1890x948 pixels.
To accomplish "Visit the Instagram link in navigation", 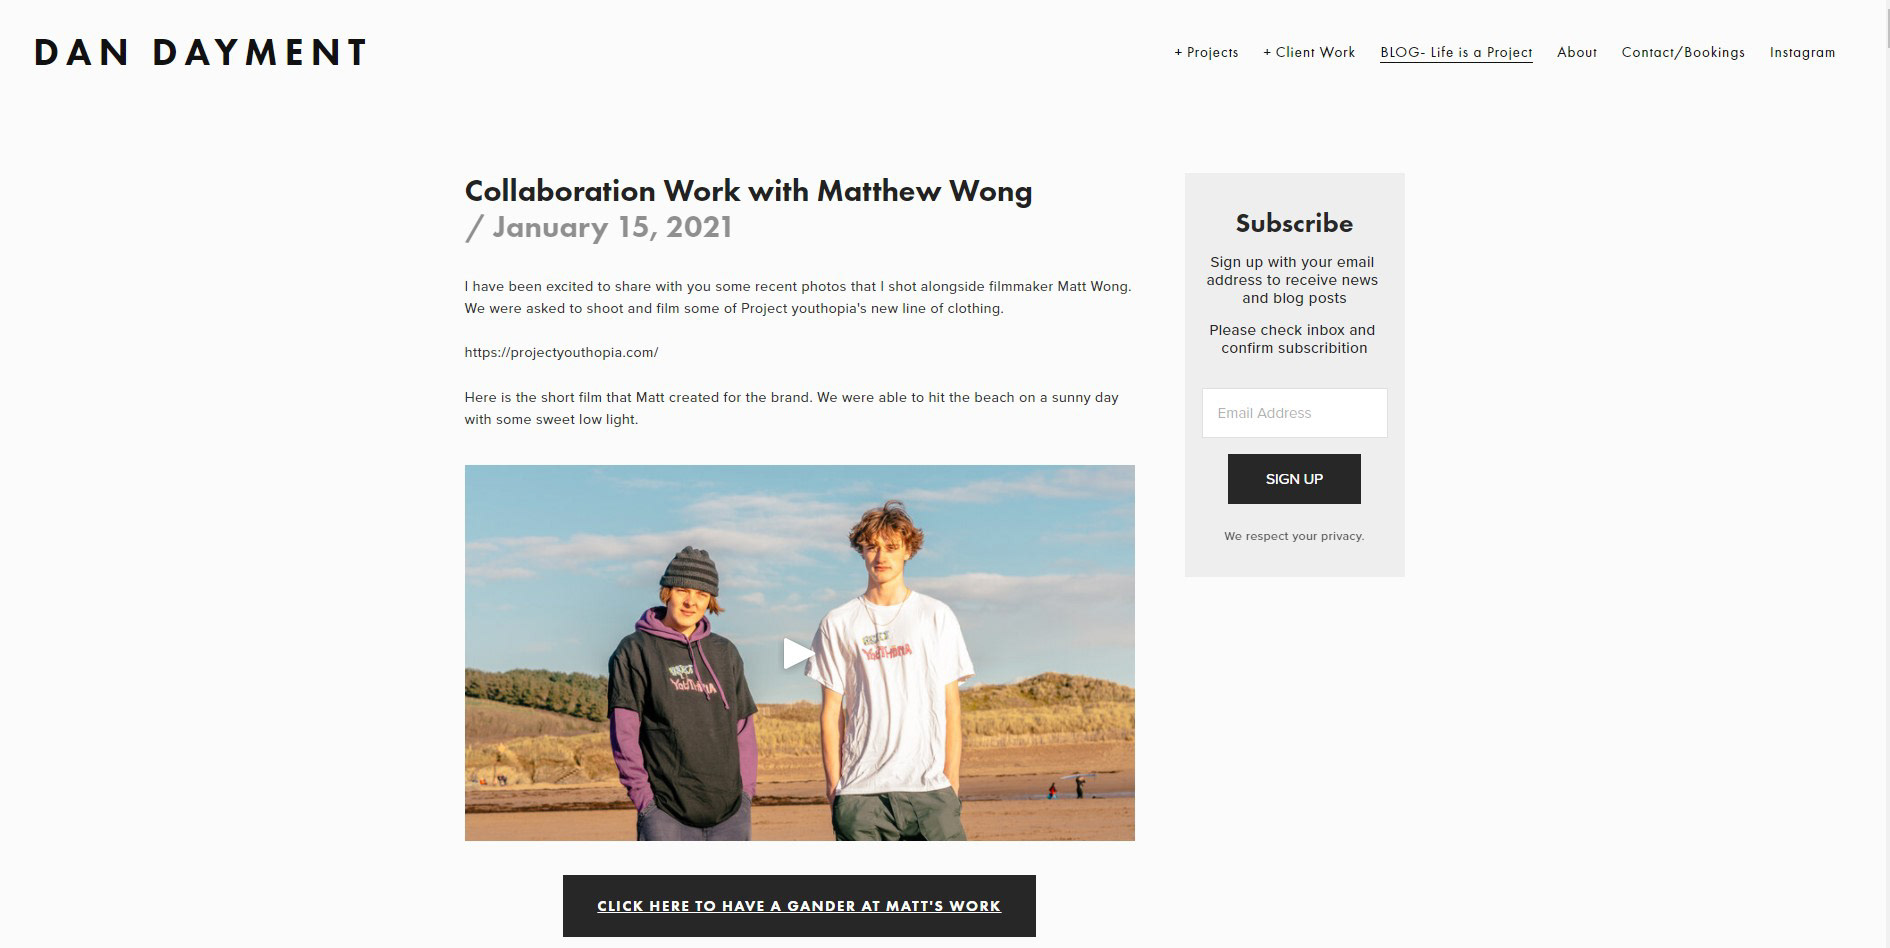I will tap(1802, 52).
